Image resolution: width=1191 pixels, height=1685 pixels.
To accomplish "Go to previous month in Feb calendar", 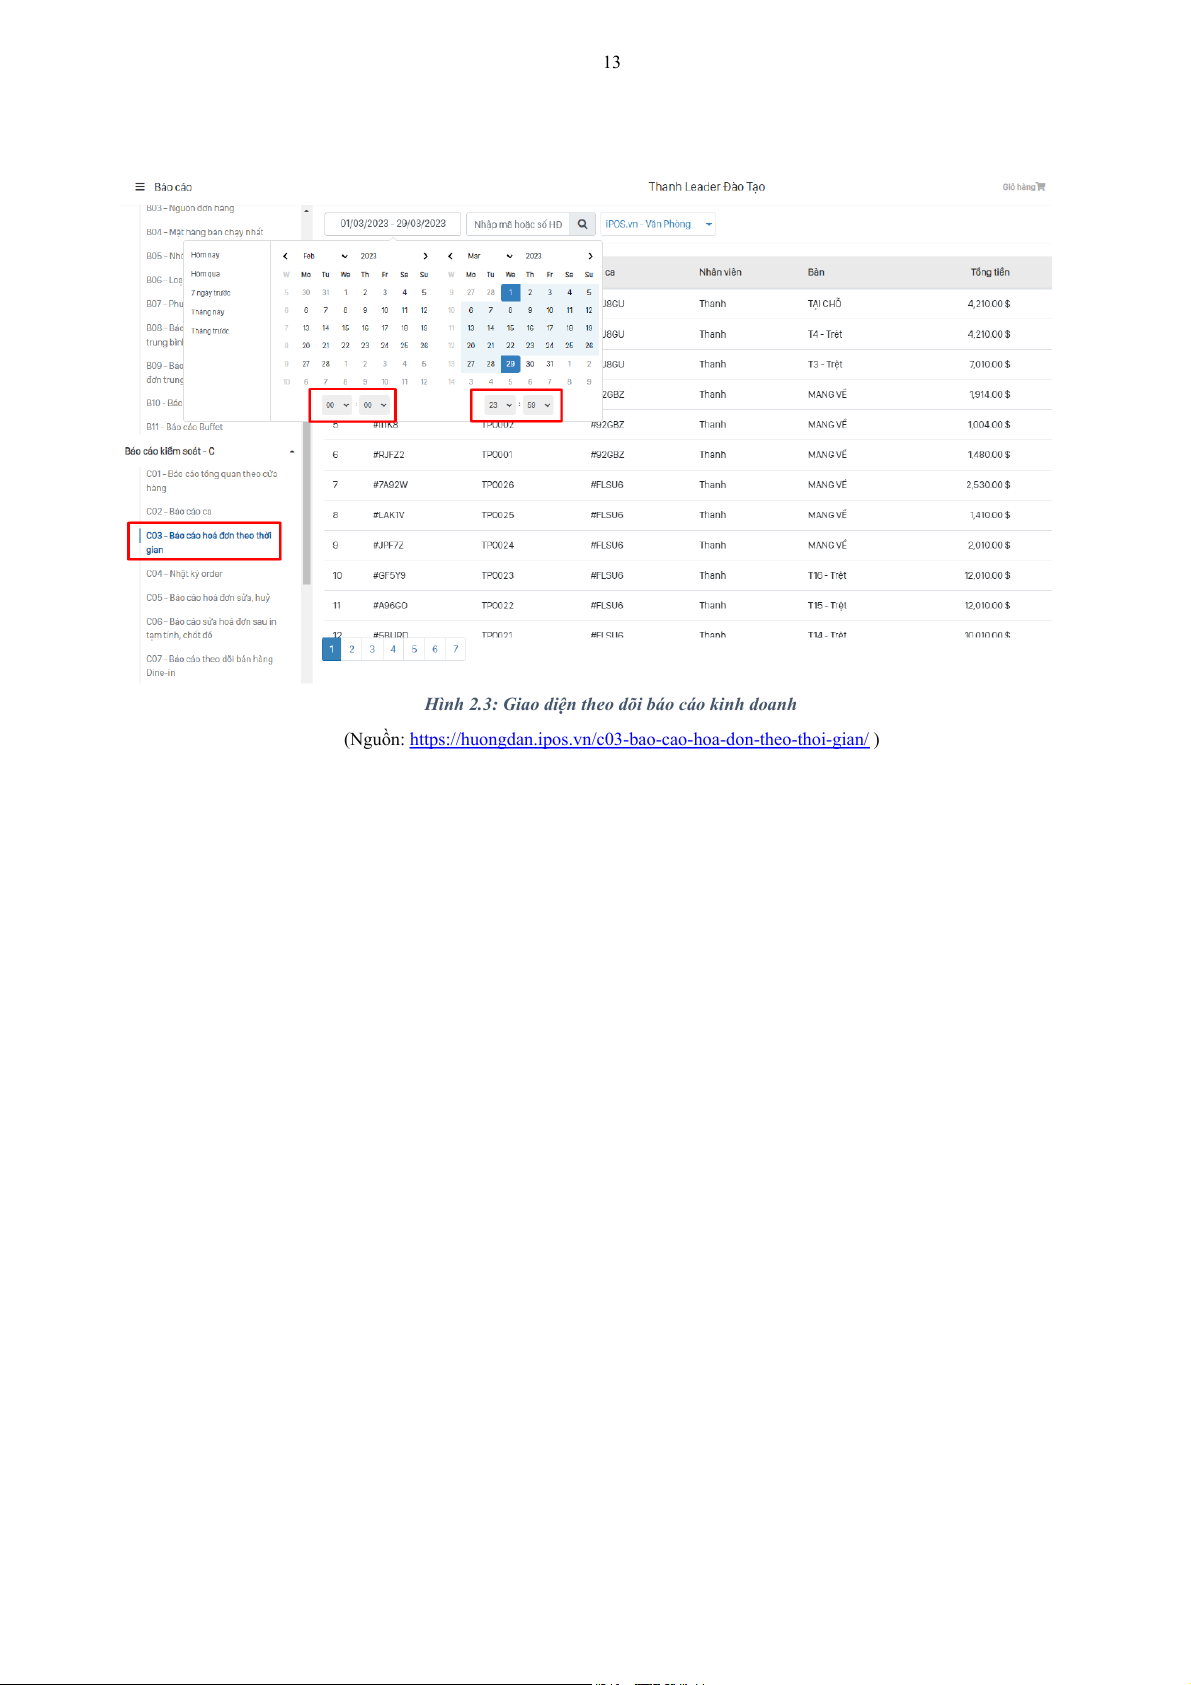I will [x=286, y=256].
